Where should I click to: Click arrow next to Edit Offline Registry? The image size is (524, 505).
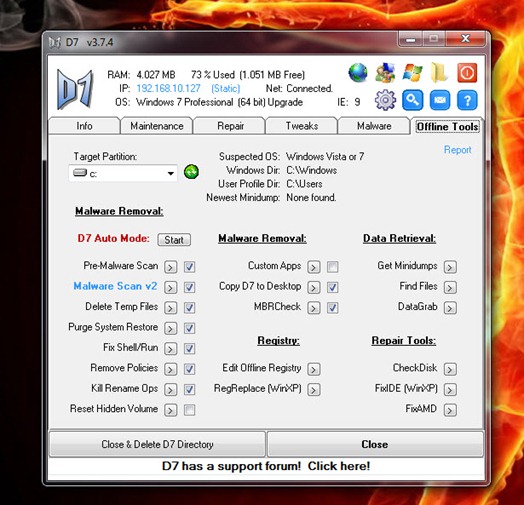pyautogui.click(x=314, y=369)
